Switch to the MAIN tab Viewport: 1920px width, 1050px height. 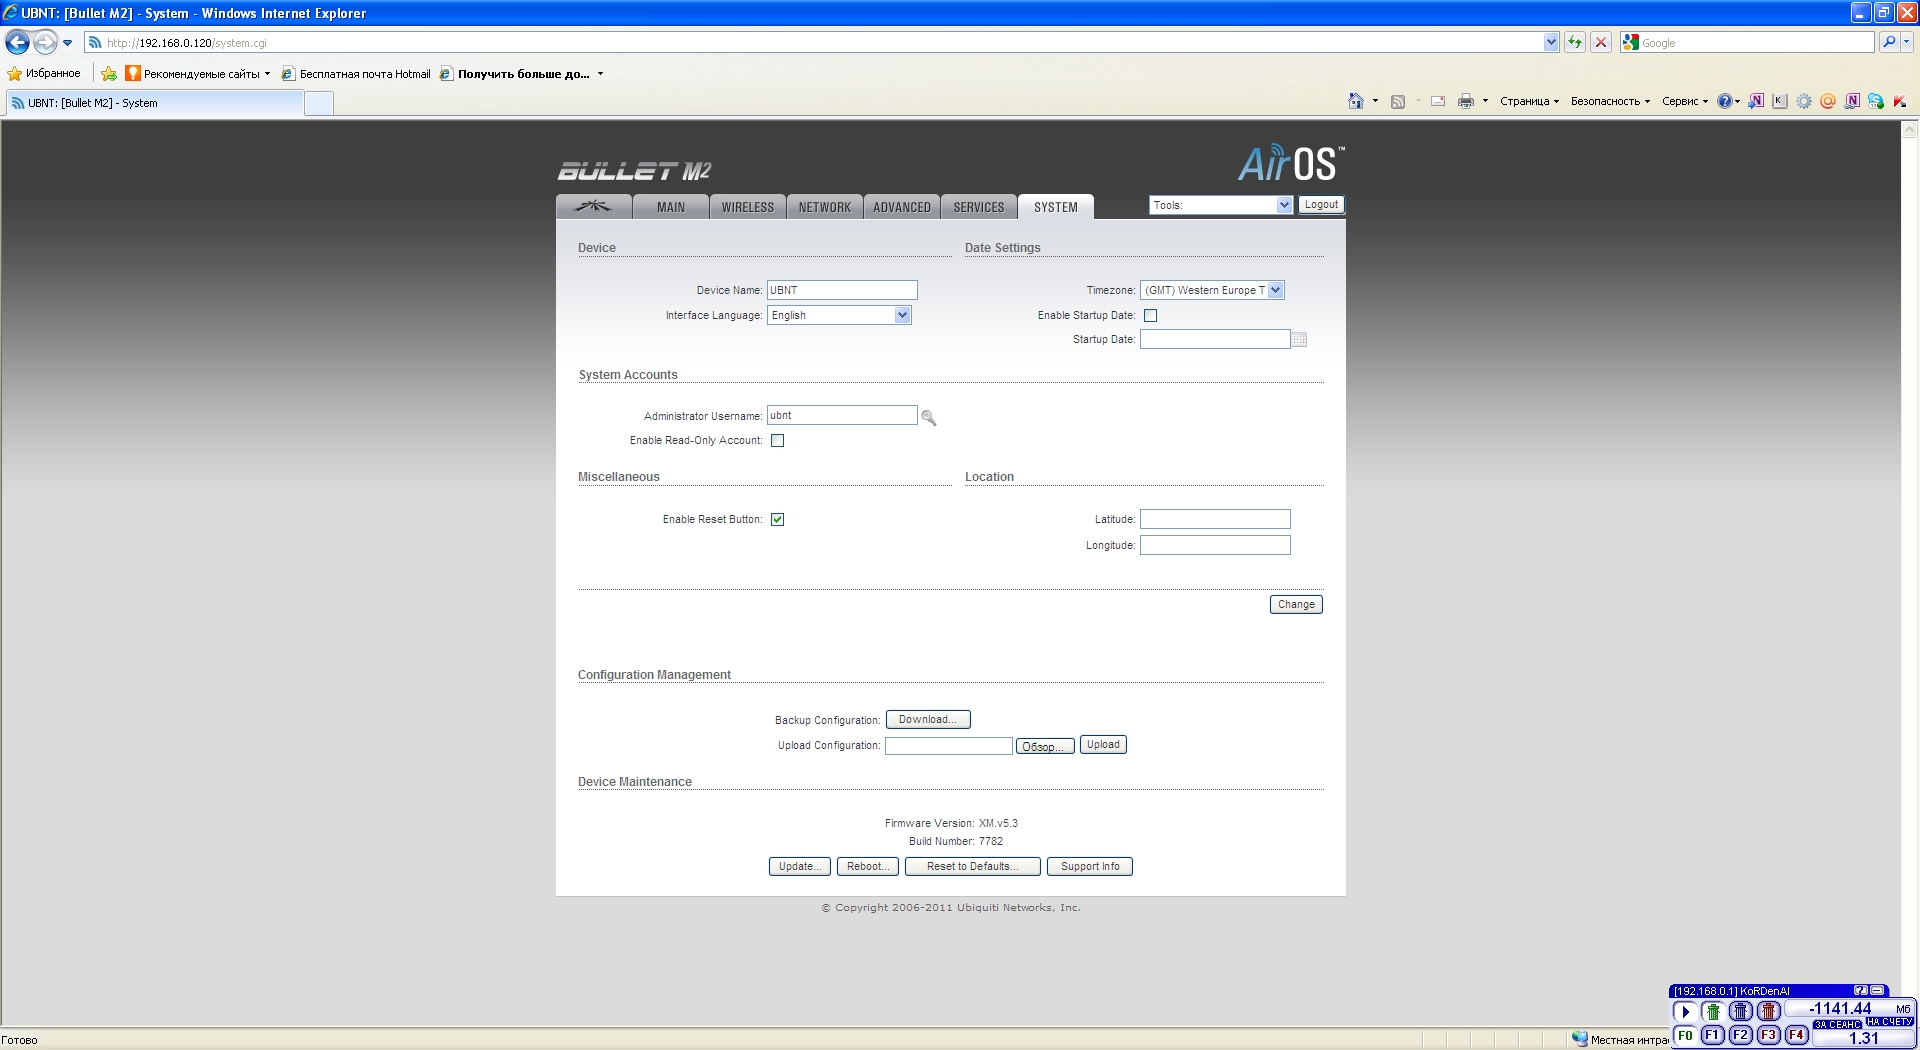click(671, 207)
